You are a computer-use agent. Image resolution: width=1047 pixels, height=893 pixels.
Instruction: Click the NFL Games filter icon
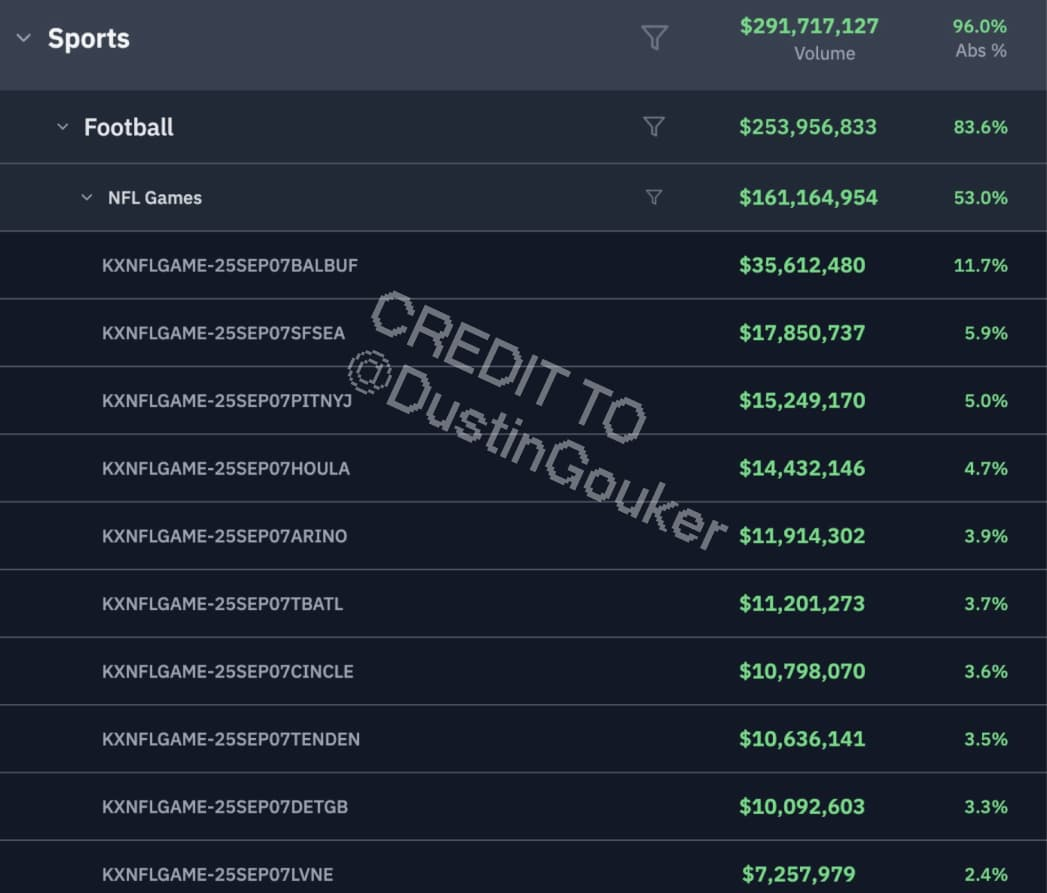(x=654, y=197)
